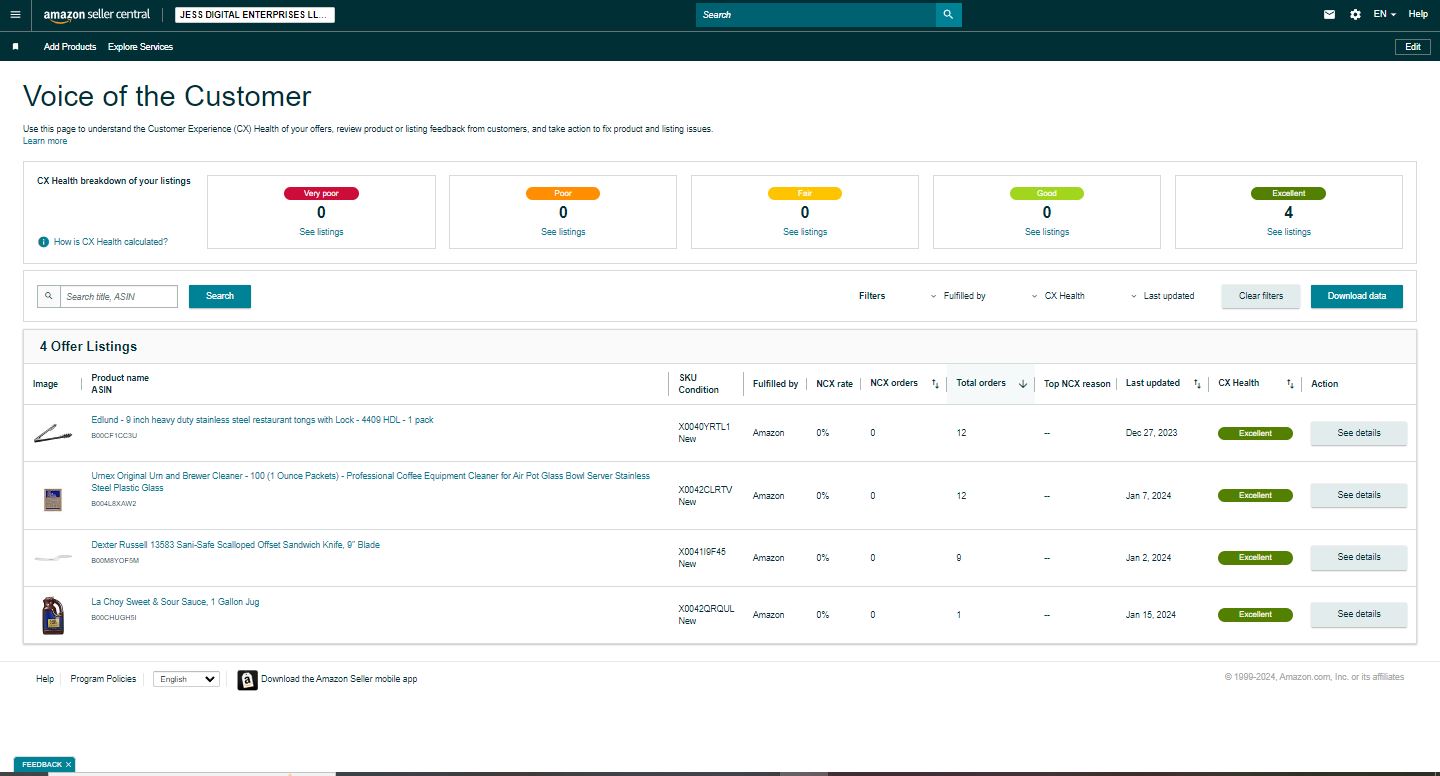Screen dimensions: 1440x776
Task: Click the Learn more link
Action: [x=45, y=141]
